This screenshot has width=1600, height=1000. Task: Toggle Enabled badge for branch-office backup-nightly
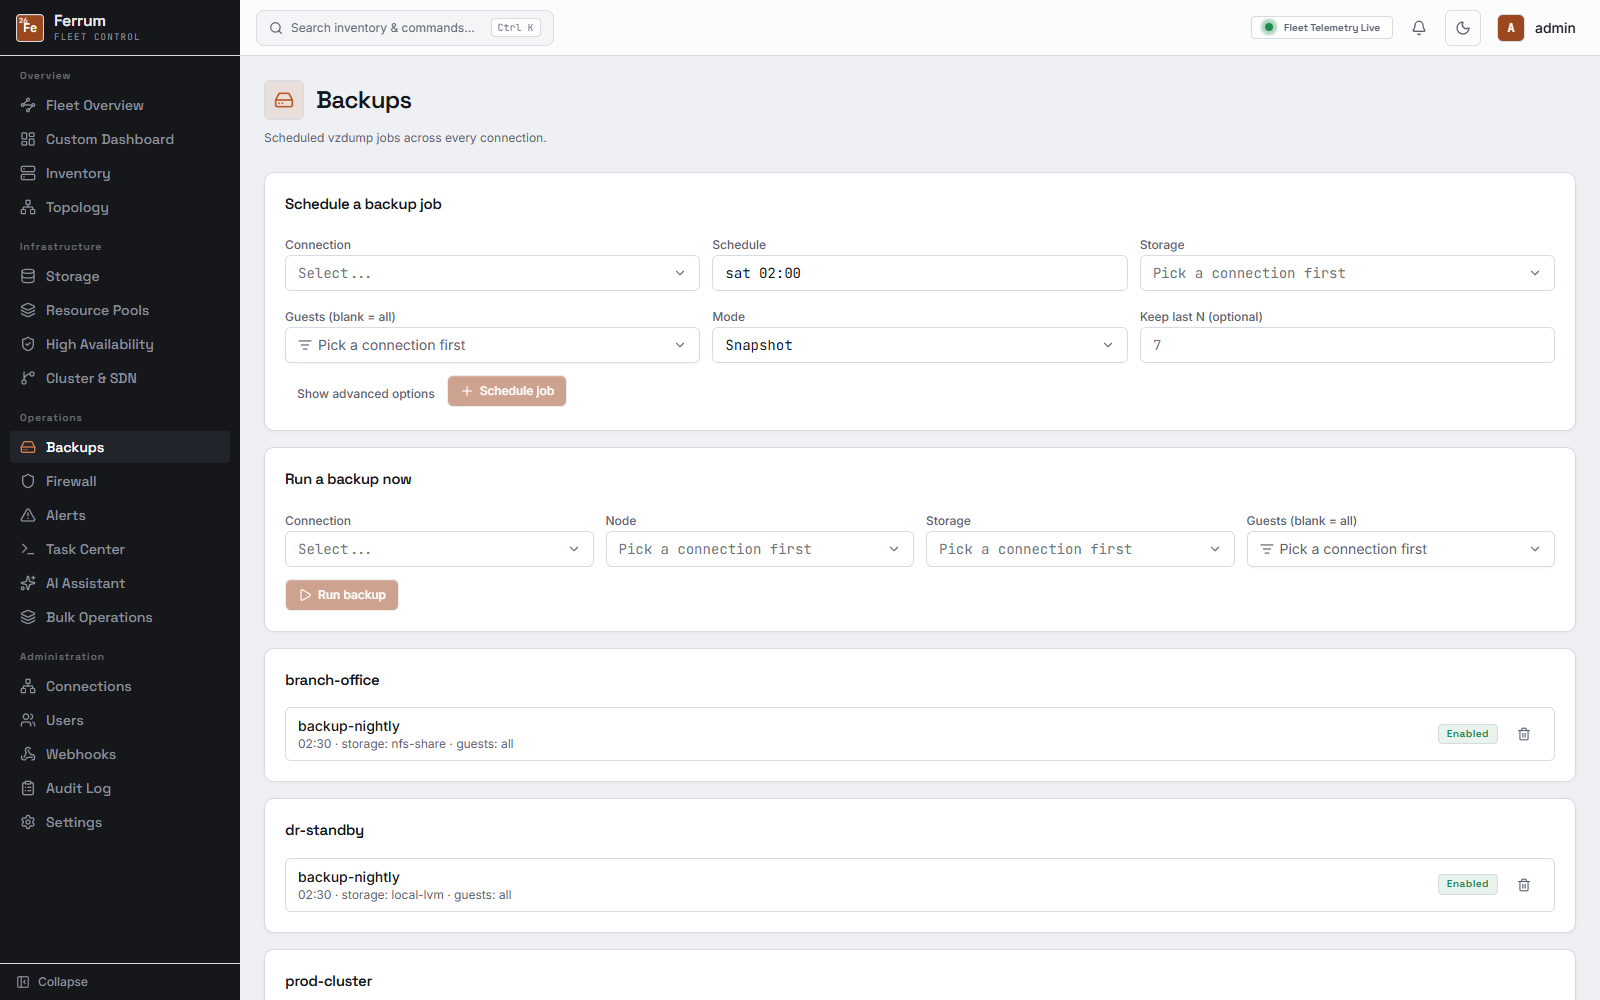point(1467,734)
